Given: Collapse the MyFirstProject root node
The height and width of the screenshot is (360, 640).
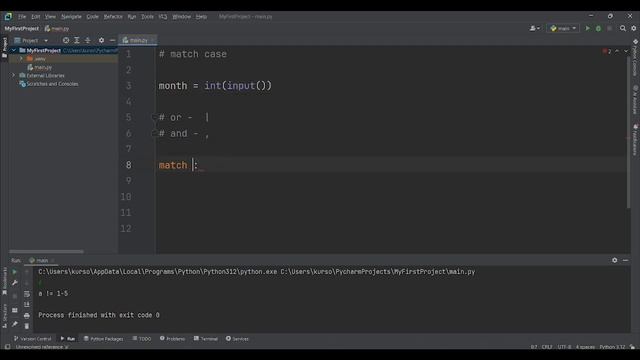Looking at the screenshot, I should (13, 50).
